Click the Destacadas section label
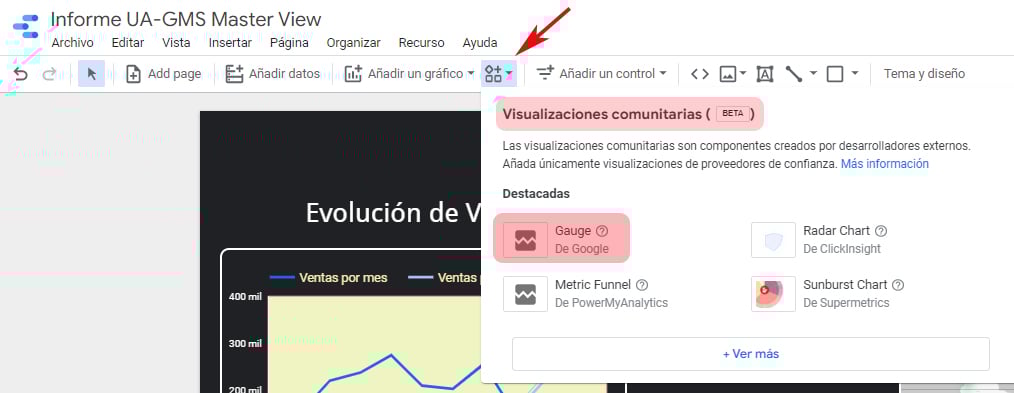Screen dimensions: 1014x393 [536, 193]
